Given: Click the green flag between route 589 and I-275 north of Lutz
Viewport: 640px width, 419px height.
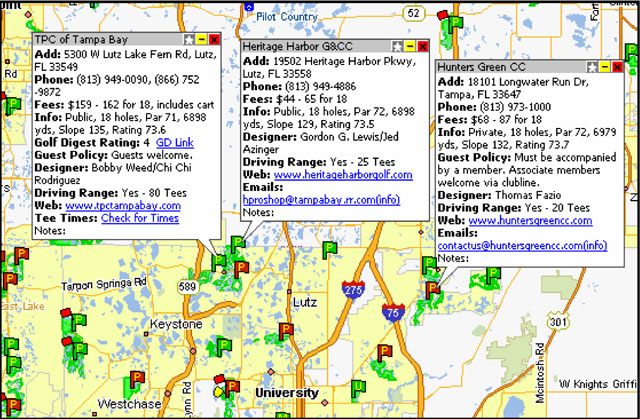Looking at the screenshot, I should [329, 250].
